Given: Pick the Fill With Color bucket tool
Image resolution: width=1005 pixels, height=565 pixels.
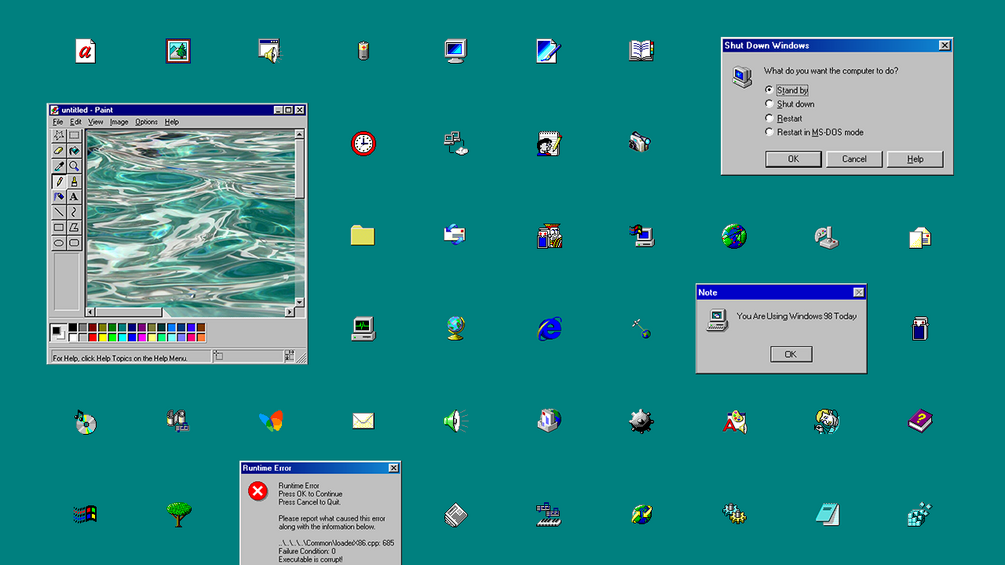Looking at the screenshot, I should click(x=74, y=151).
